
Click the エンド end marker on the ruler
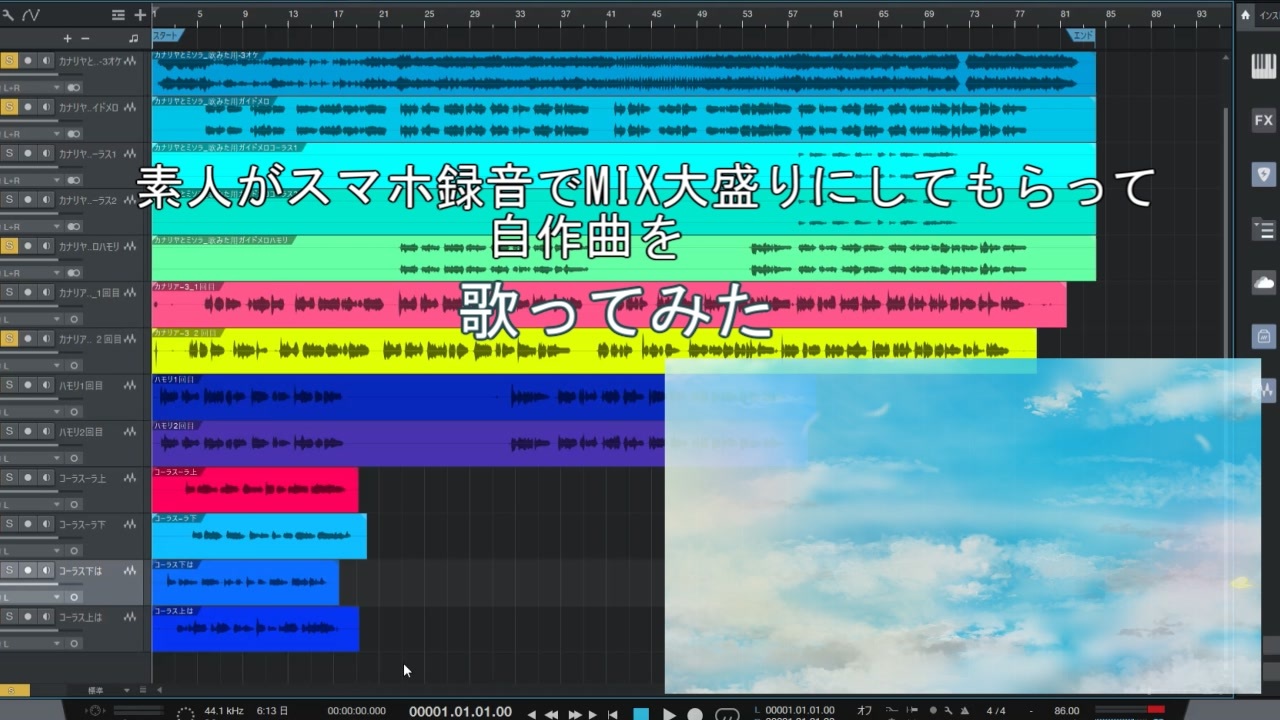tap(1082, 35)
